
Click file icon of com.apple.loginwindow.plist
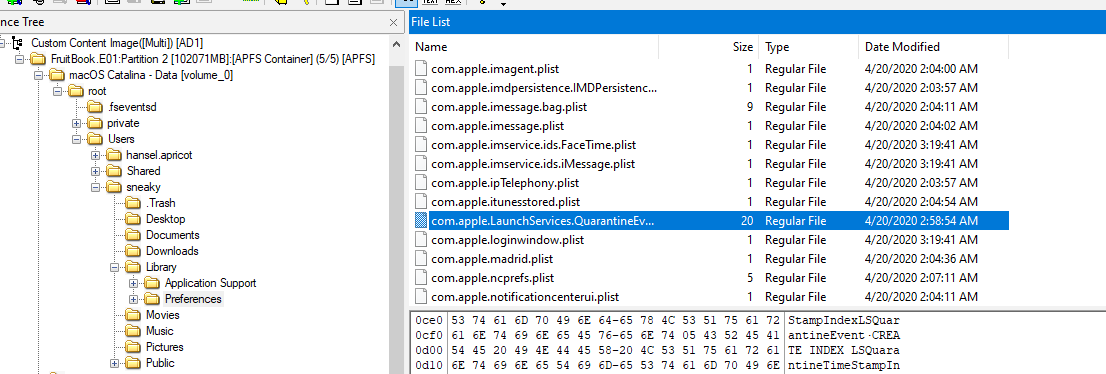tap(421, 240)
